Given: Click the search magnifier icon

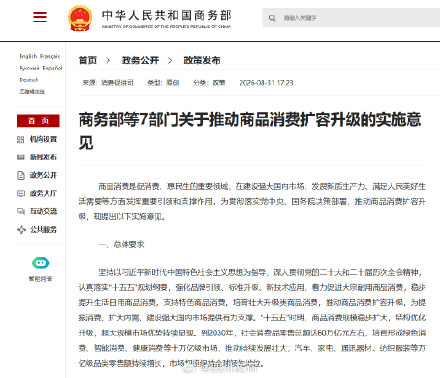Looking at the screenshot, I should (x=272, y=18).
